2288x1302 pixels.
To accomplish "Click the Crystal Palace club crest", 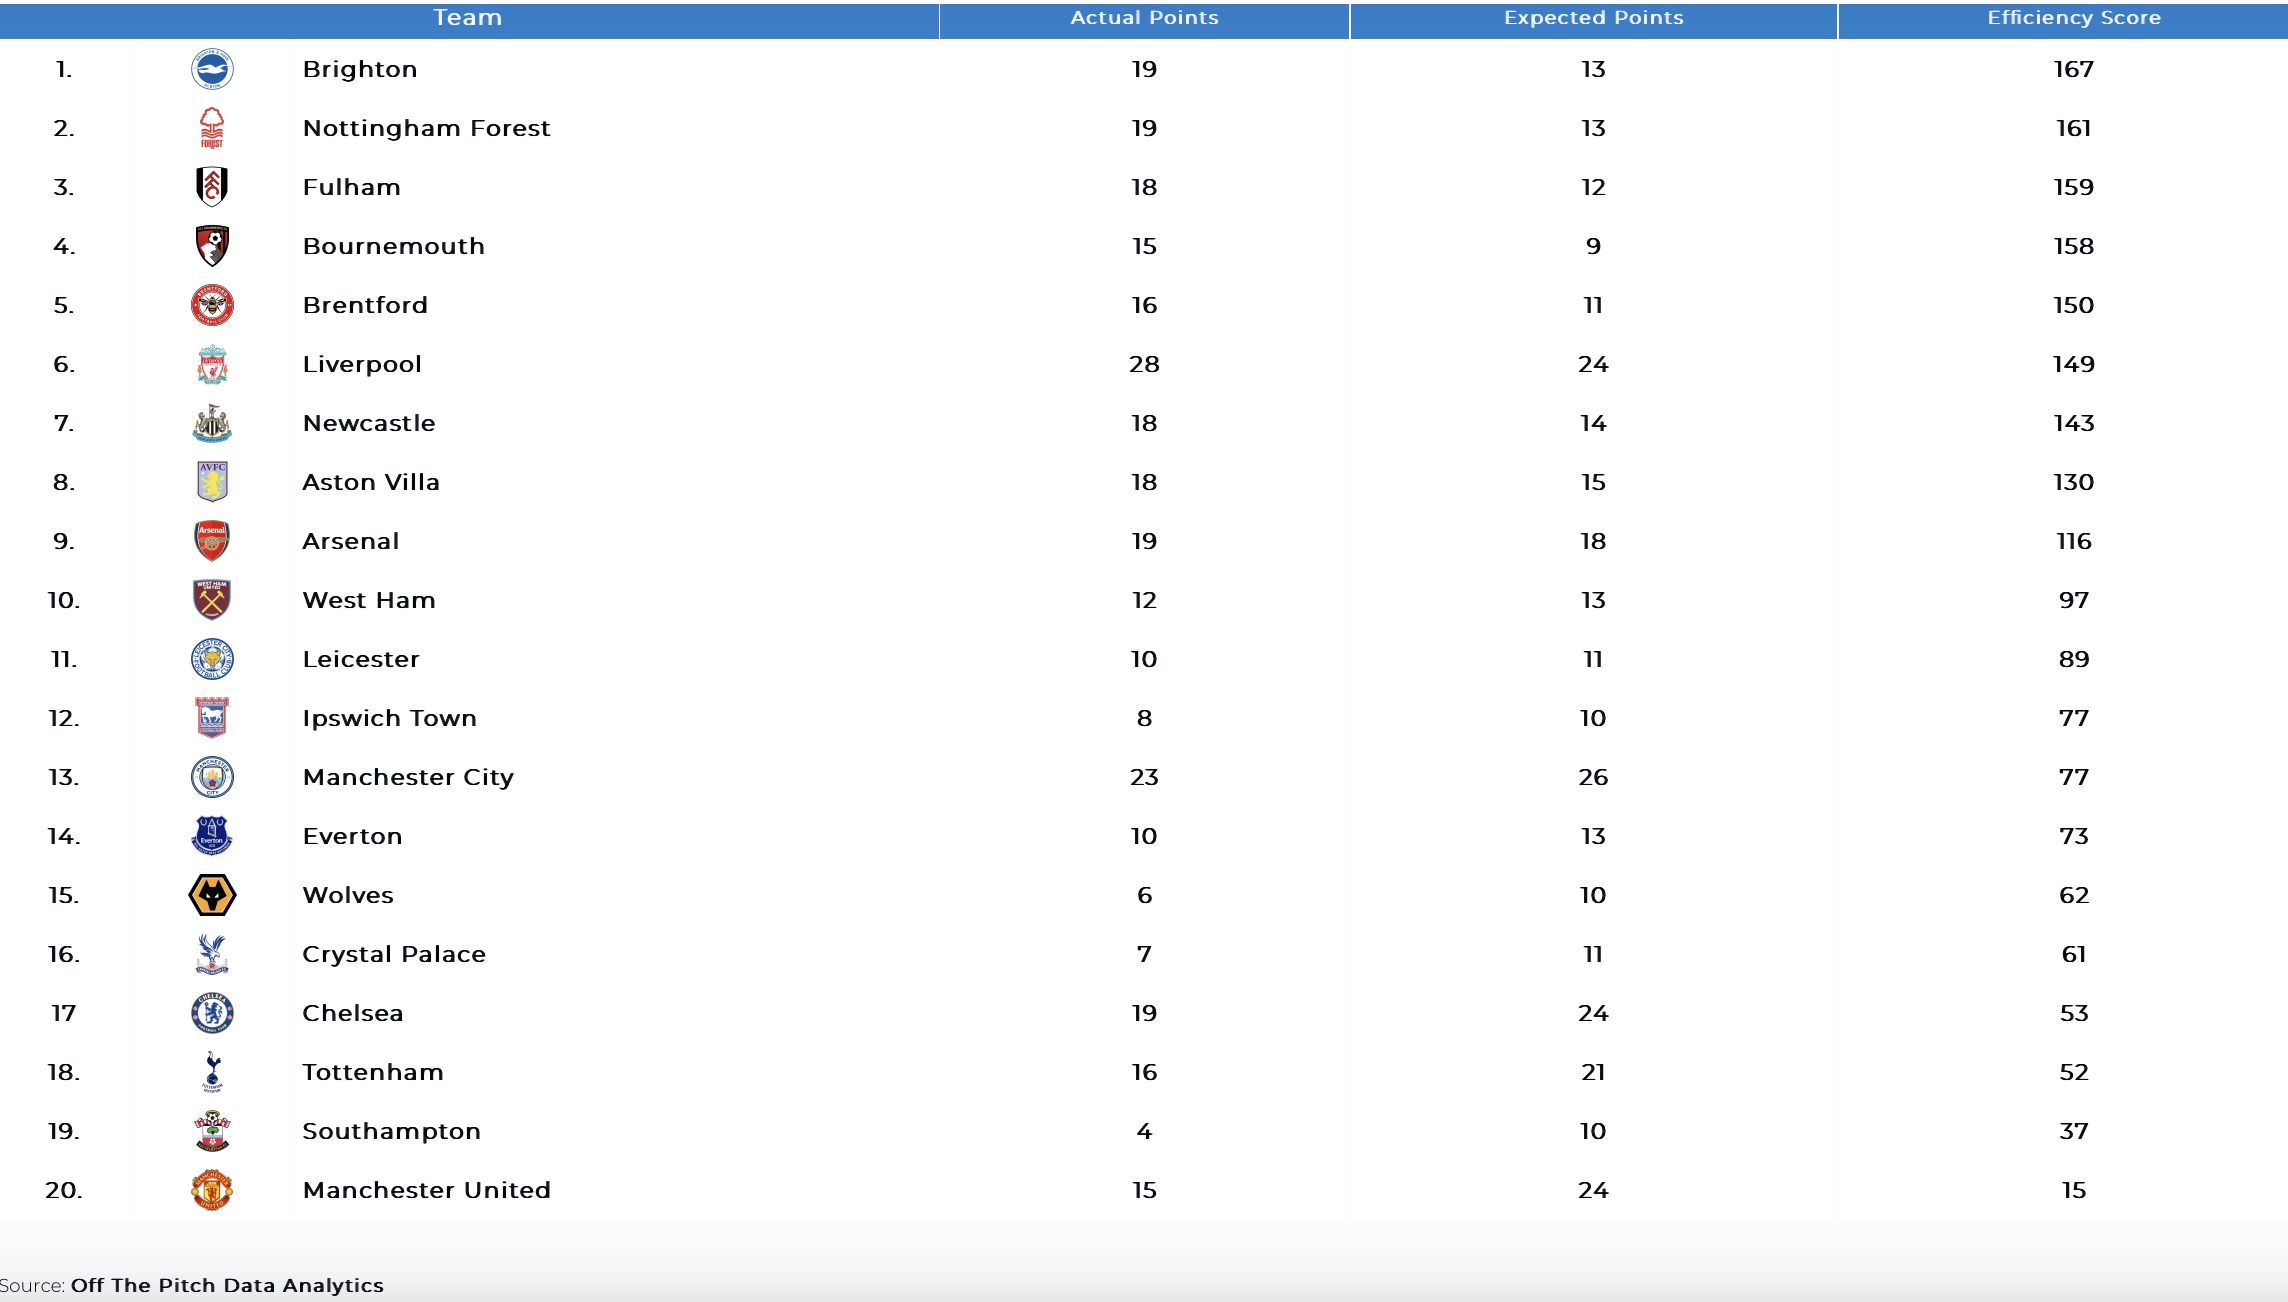I will (x=212, y=954).
